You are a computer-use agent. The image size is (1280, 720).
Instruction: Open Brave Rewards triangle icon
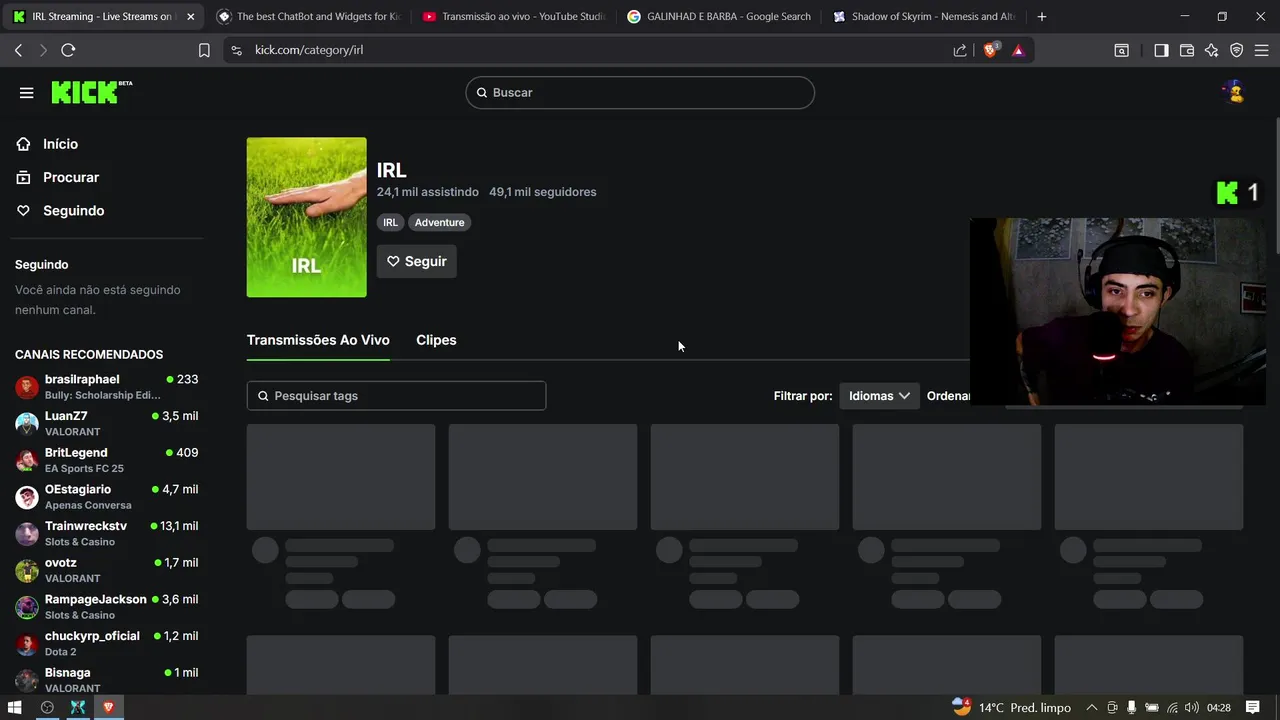pos(1018,50)
